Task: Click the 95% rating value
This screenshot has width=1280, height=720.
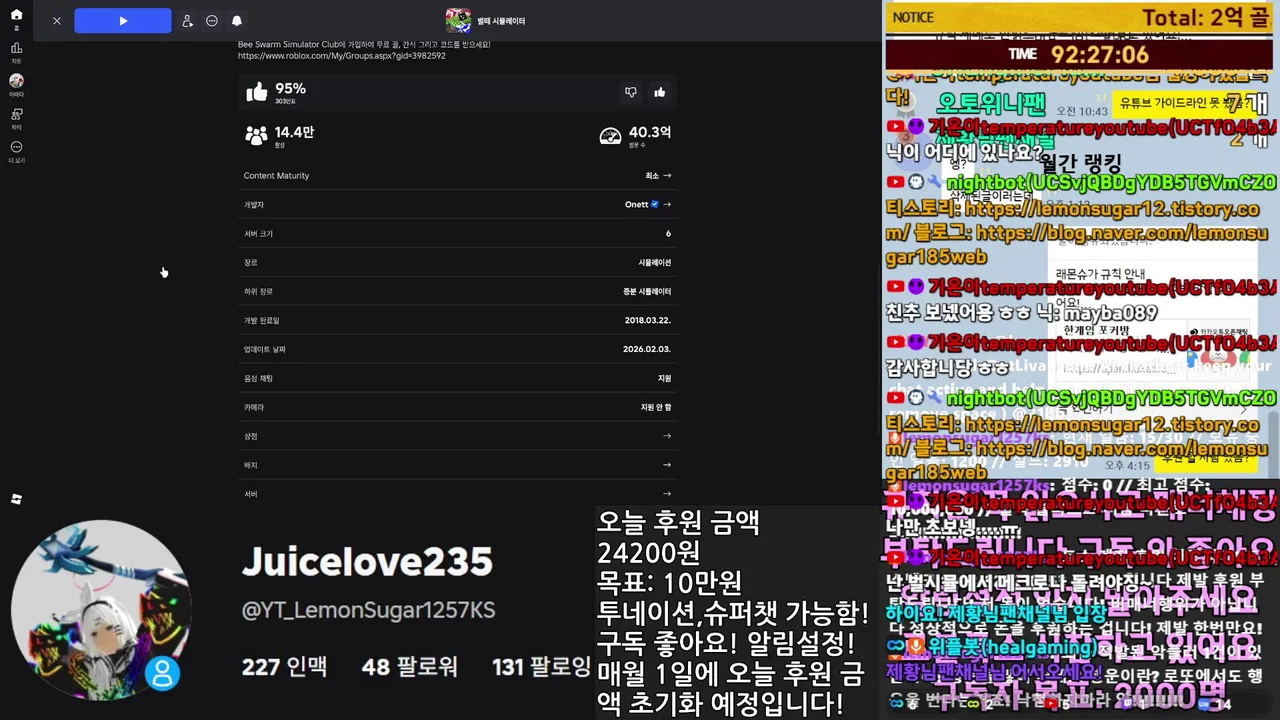Action: (291, 88)
